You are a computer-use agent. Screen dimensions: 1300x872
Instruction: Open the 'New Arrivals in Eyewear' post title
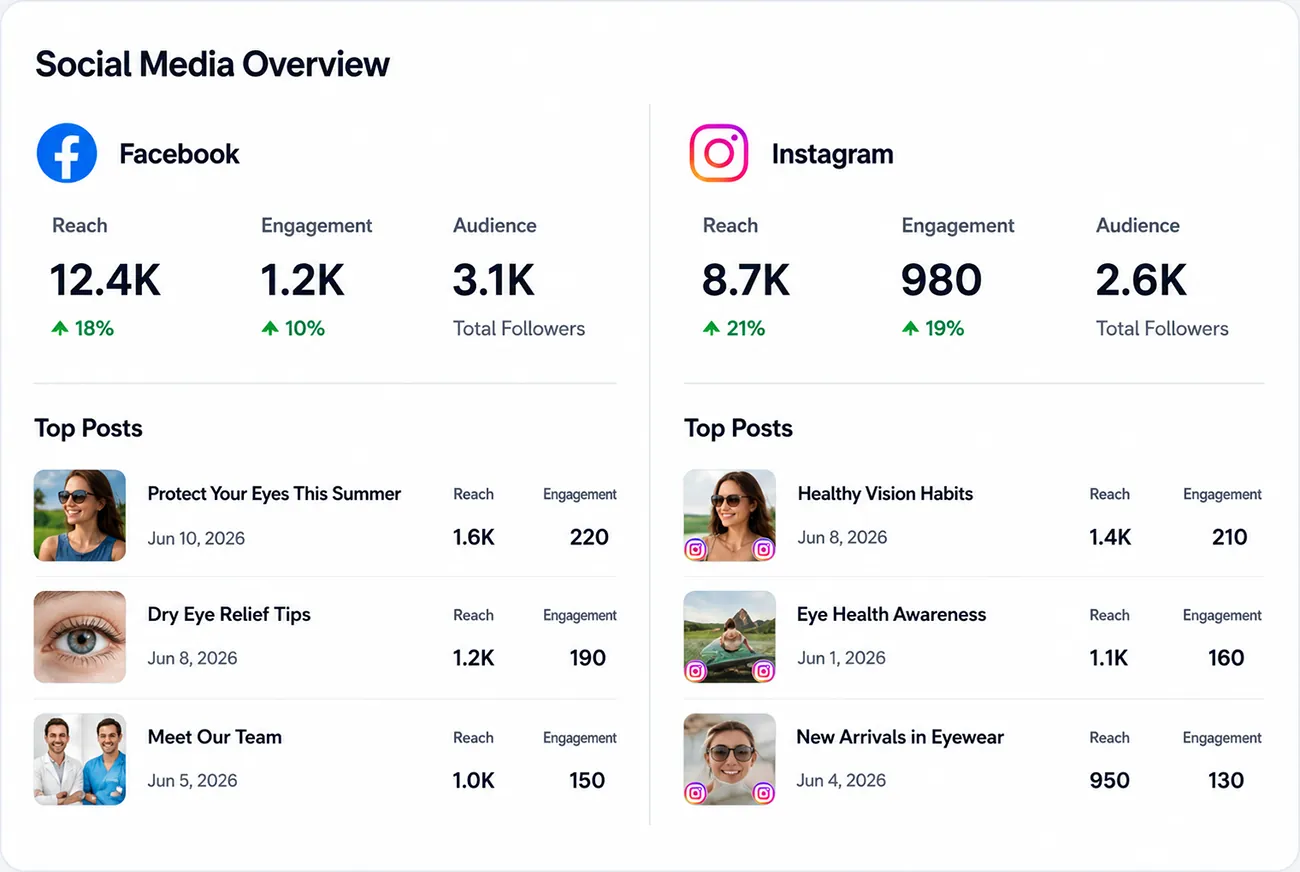(x=900, y=737)
